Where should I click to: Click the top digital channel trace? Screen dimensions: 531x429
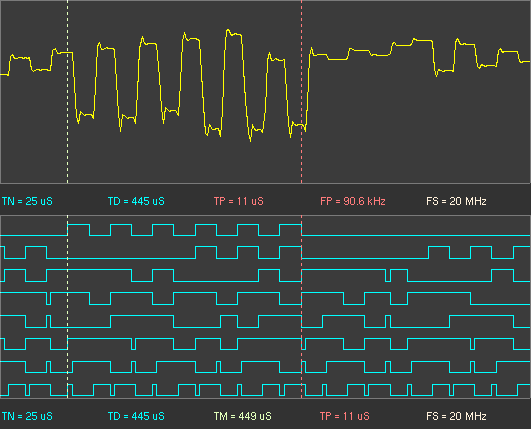pos(265,230)
